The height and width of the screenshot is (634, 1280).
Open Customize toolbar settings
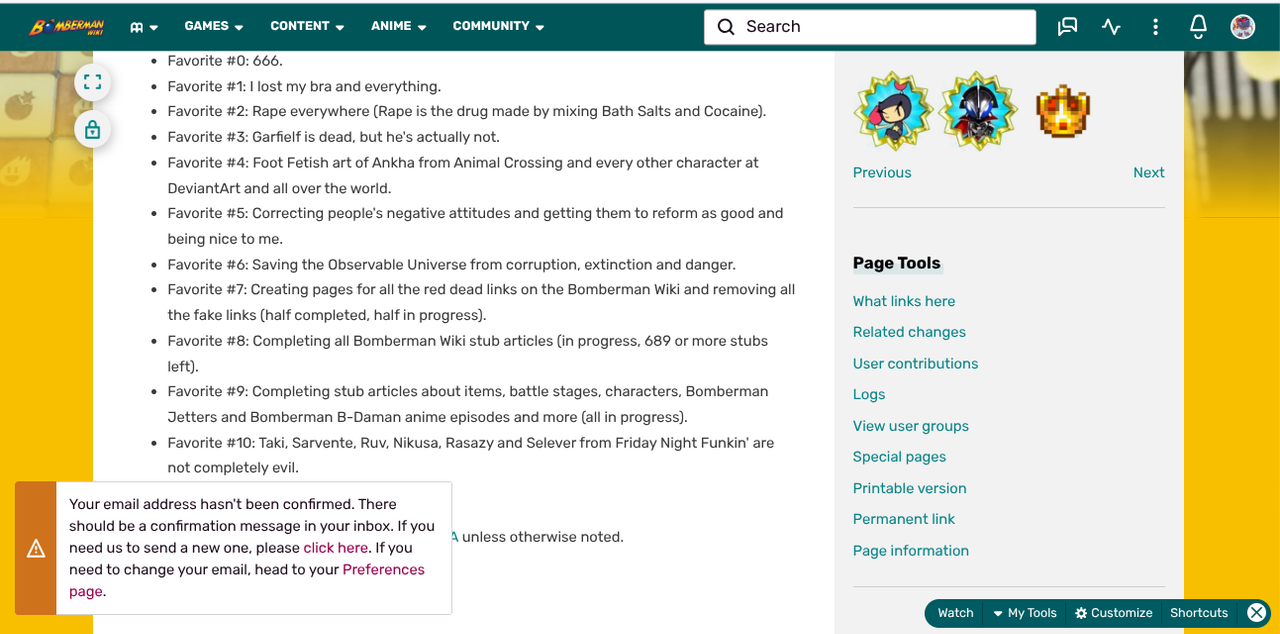1114,613
